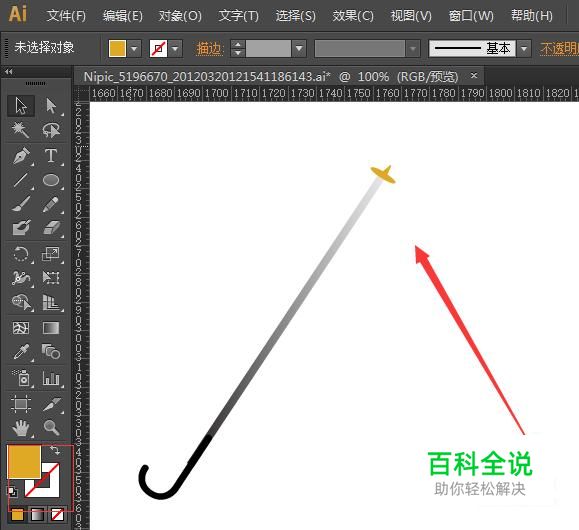Select the Mesh tool
This screenshot has width=579, height=530.
(21, 328)
